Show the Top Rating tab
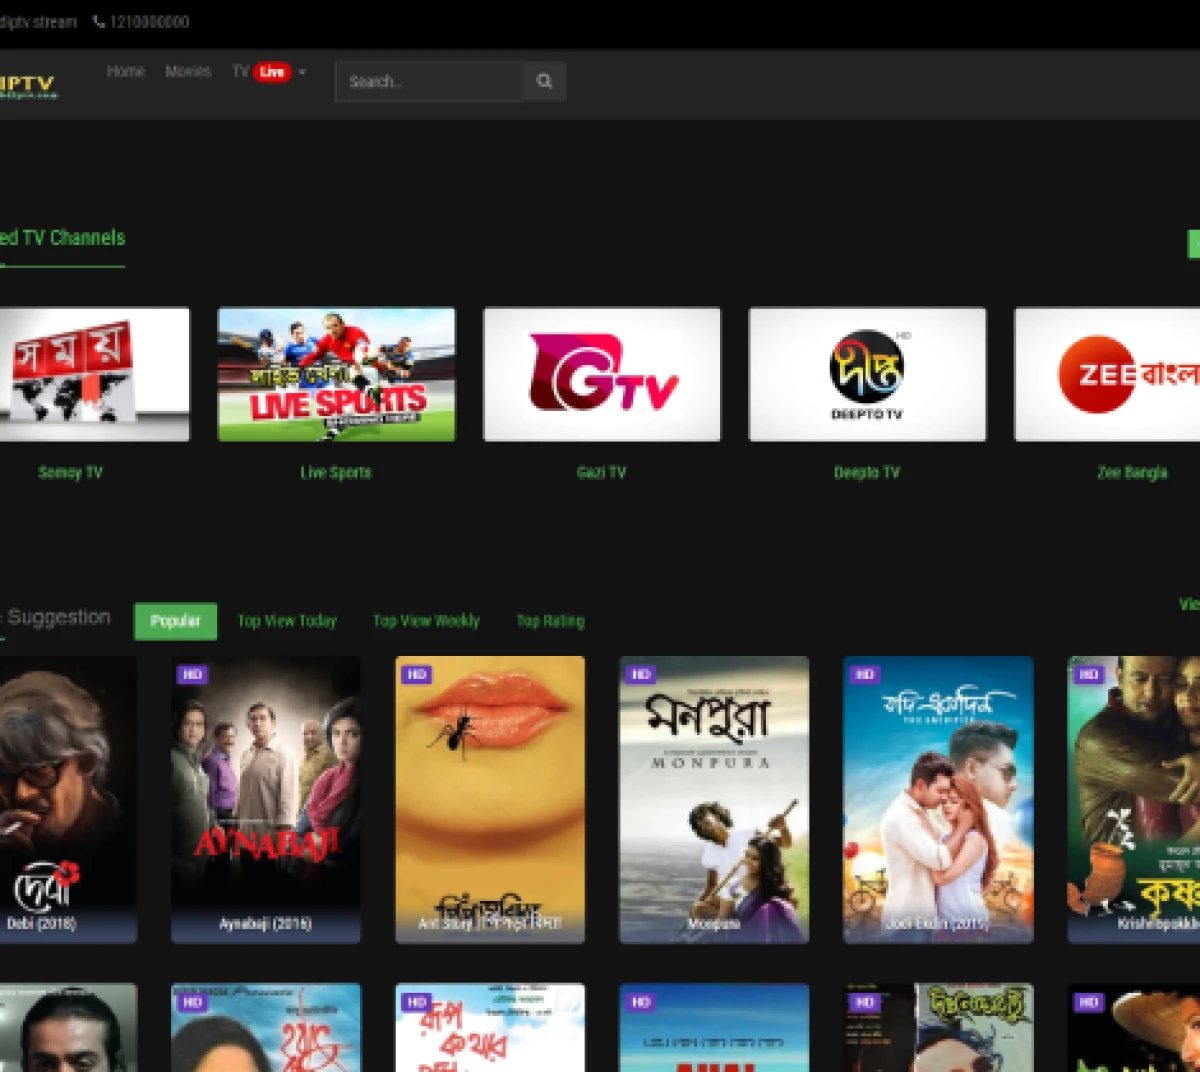The image size is (1200, 1072). [x=550, y=621]
